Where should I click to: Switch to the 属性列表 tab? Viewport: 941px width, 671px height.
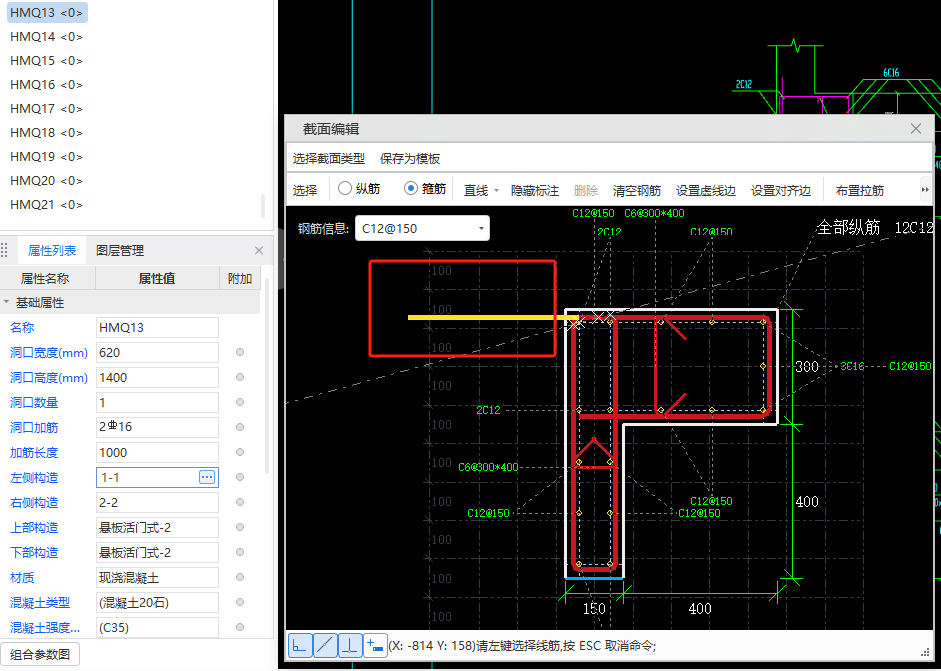pos(52,250)
